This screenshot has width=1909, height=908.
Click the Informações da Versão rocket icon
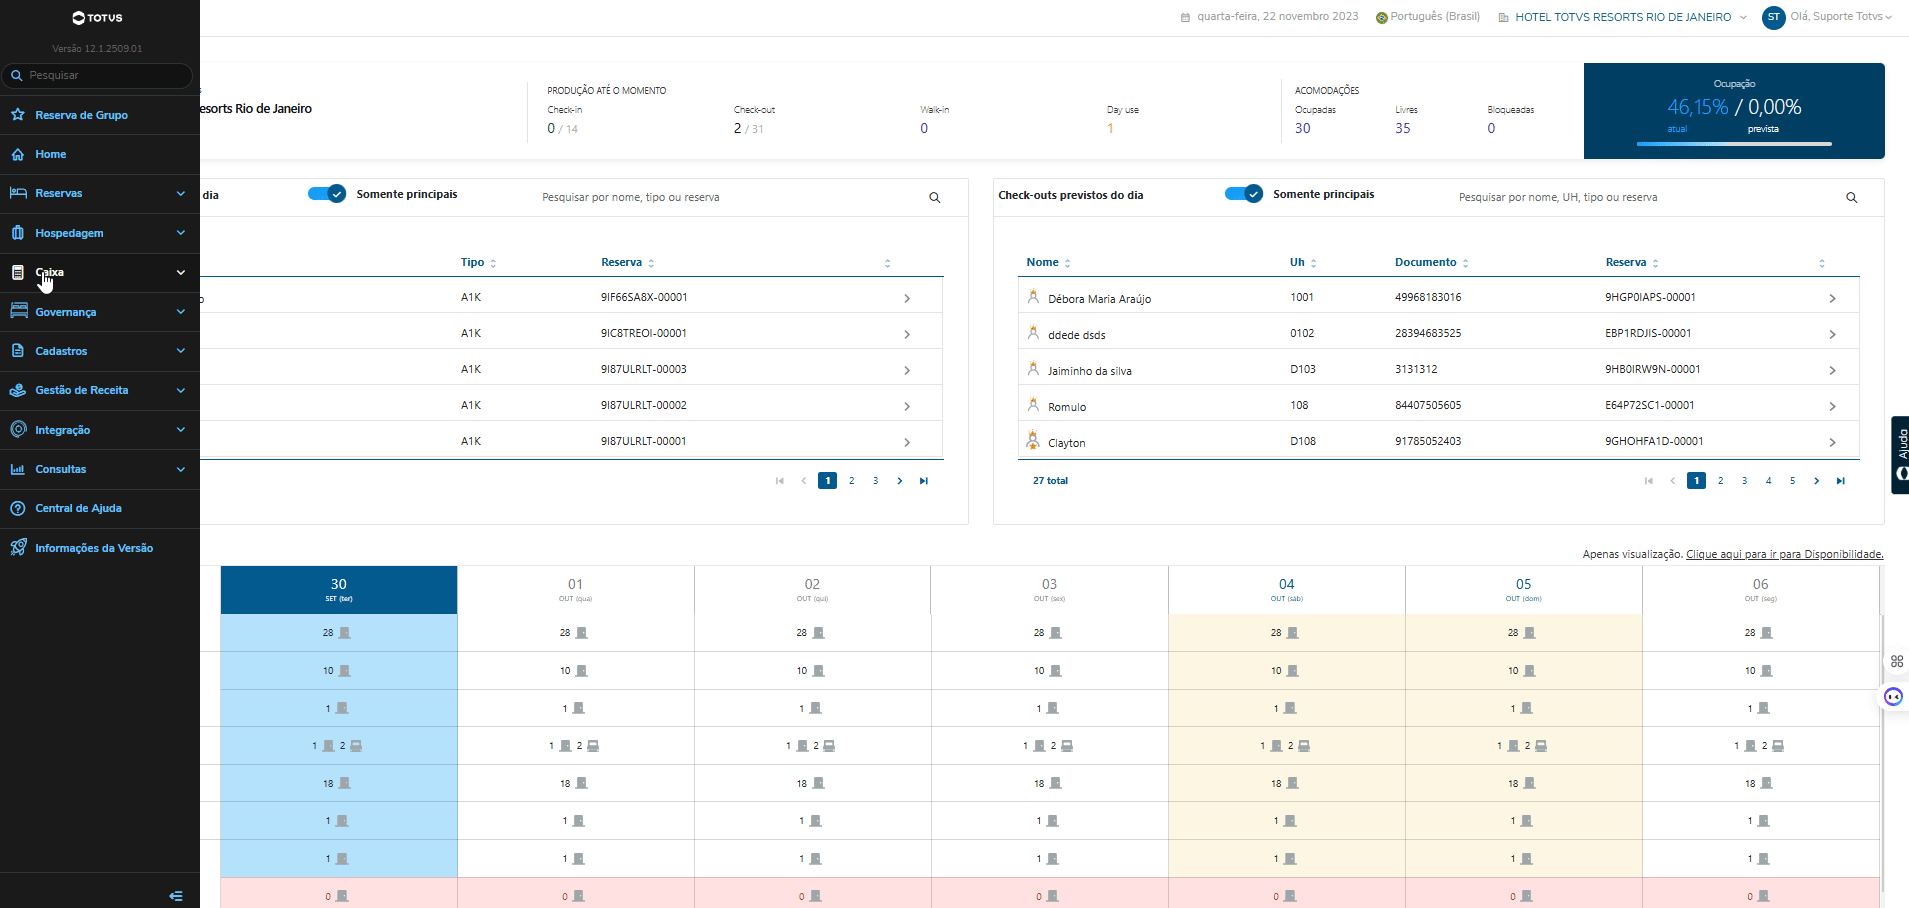(x=18, y=548)
